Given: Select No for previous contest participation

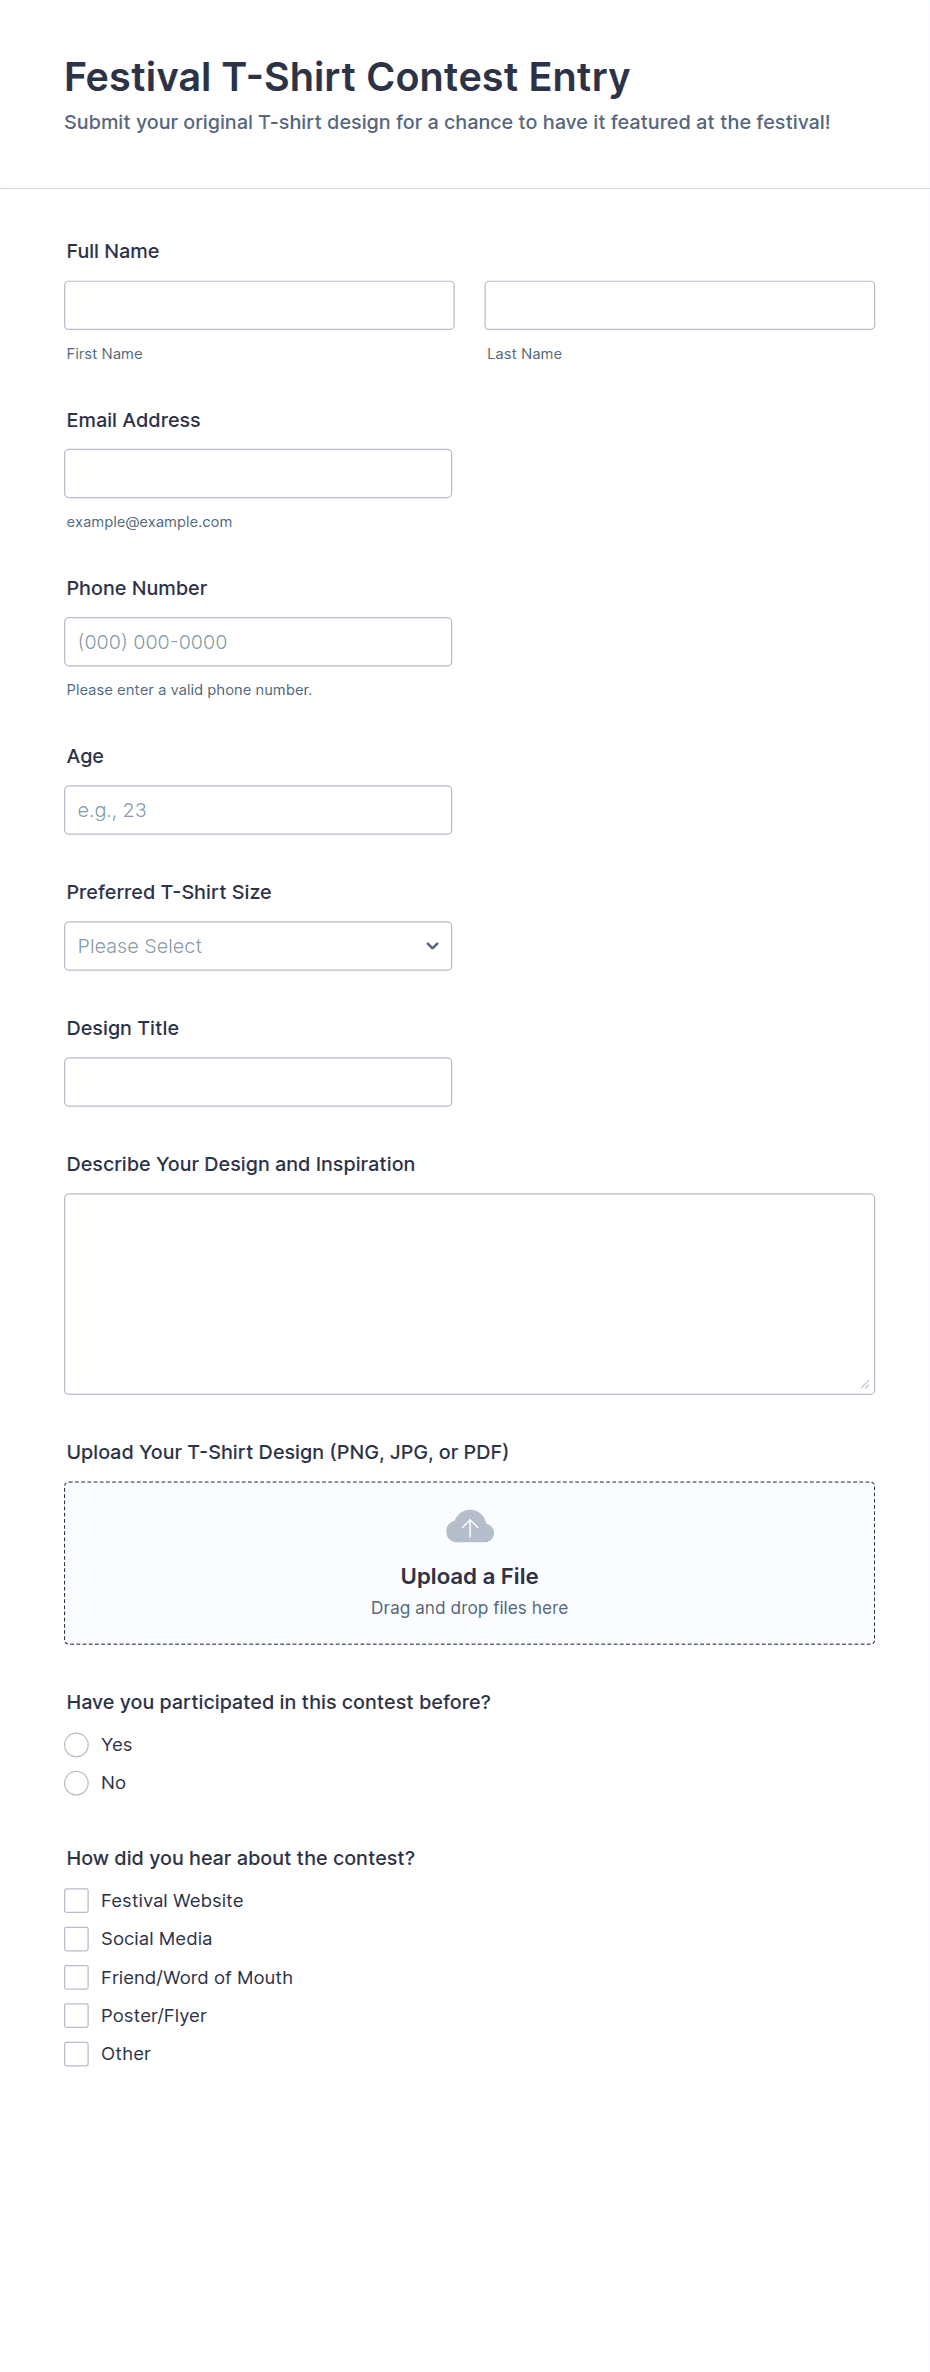Looking at the screenshot, I should [x=77, y=1783].
